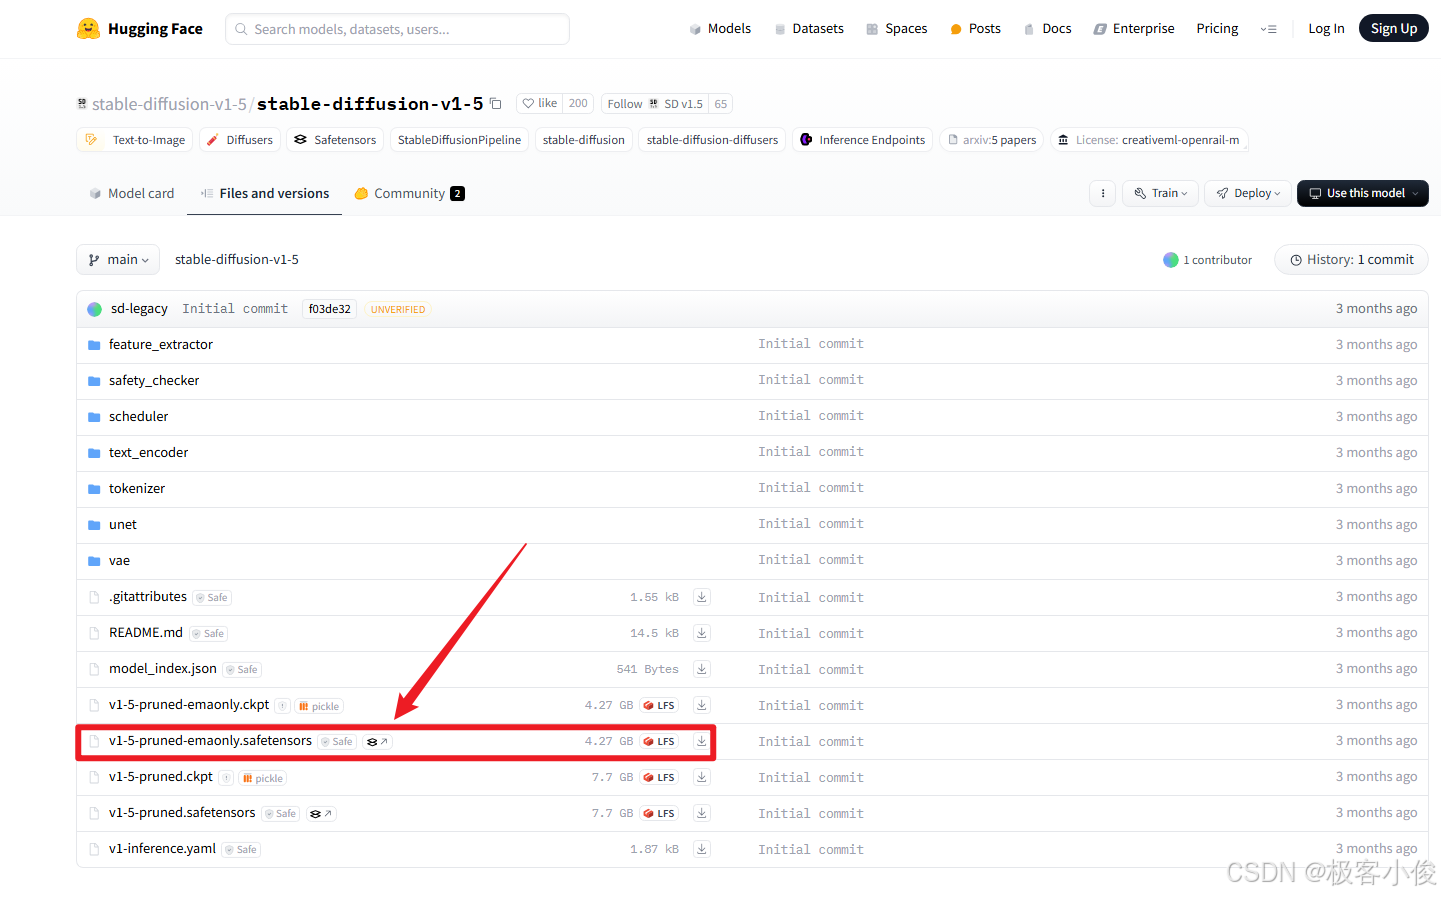Click the Log In link

point(1326,29)
